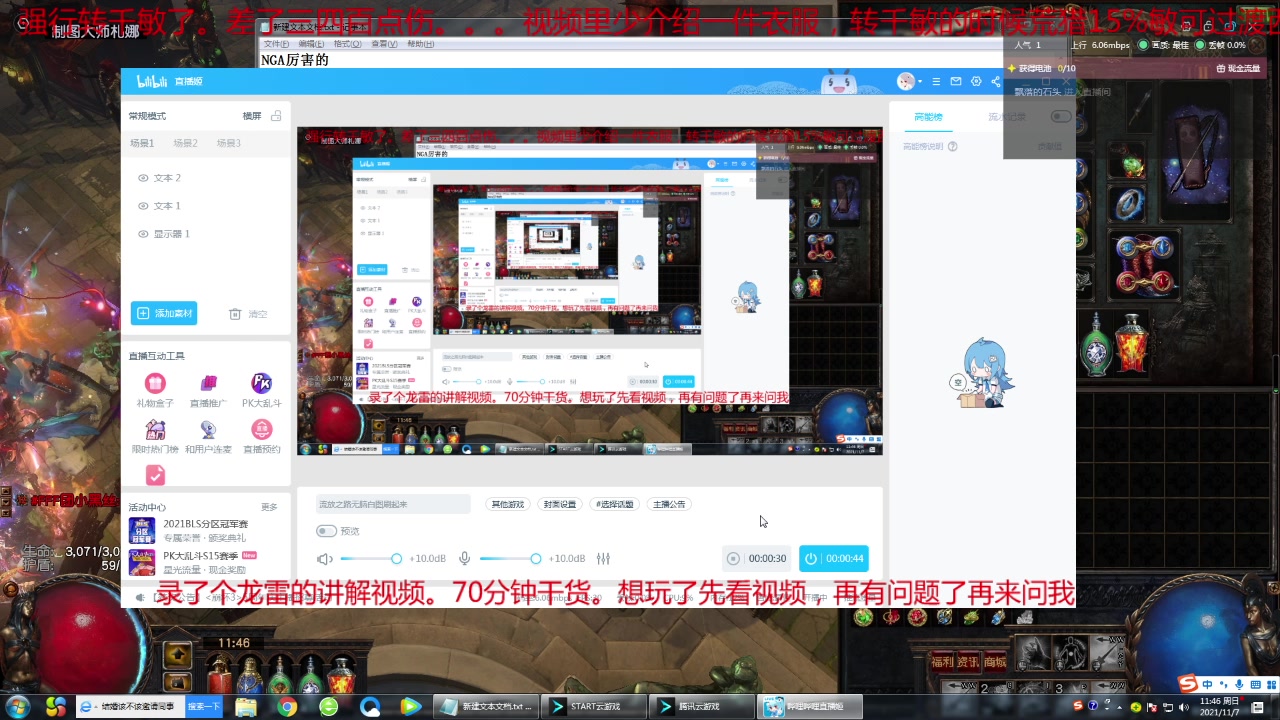The height and width of the screenshot is (720, 1280).
Task: Click the 贡献值 column header
Action: coord(1049,146)
